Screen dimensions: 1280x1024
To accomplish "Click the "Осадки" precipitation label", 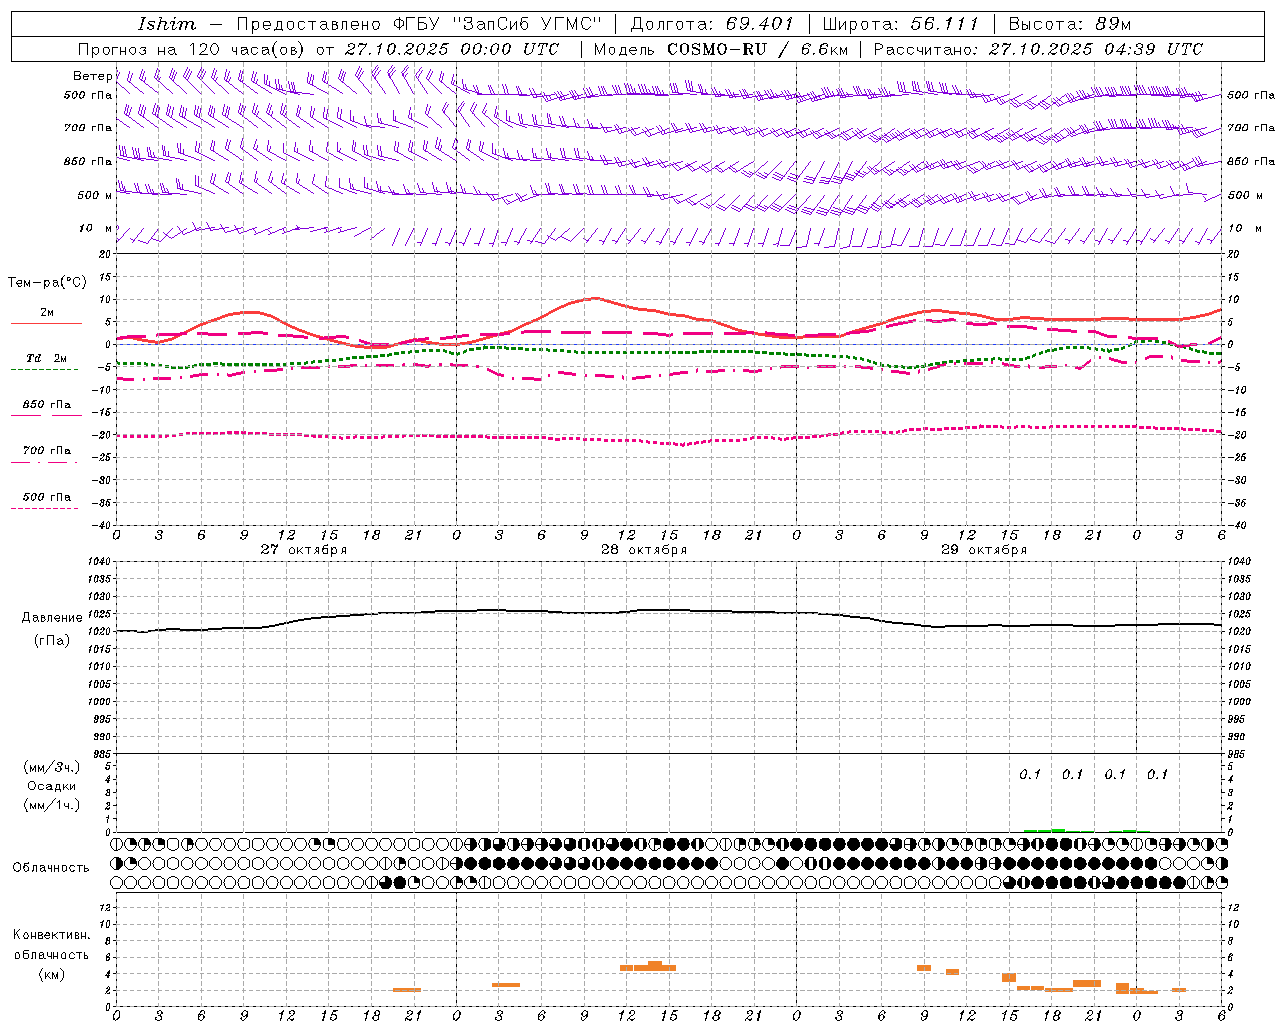I will click(51, 786).
